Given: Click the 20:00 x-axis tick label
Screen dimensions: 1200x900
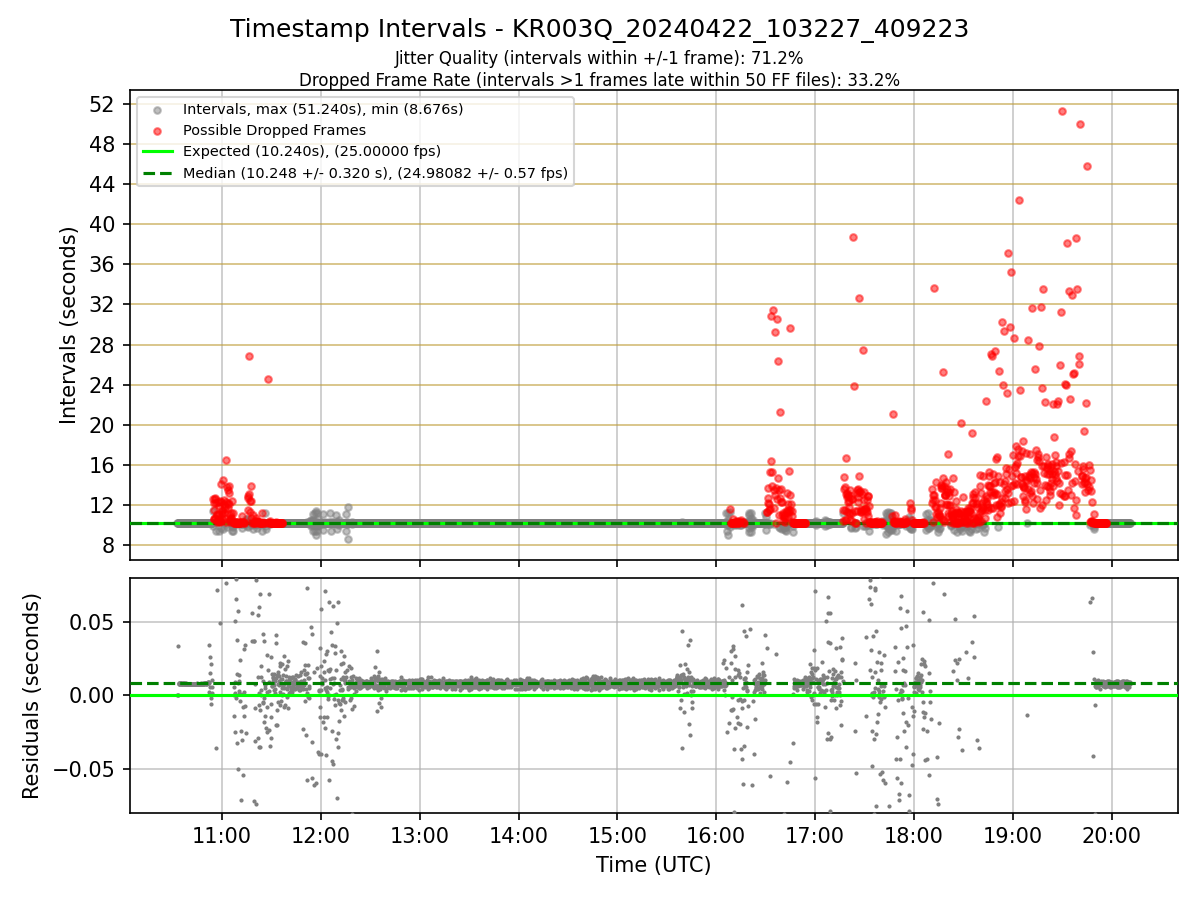Looking at the screenshot, I should click(1112, 836).
